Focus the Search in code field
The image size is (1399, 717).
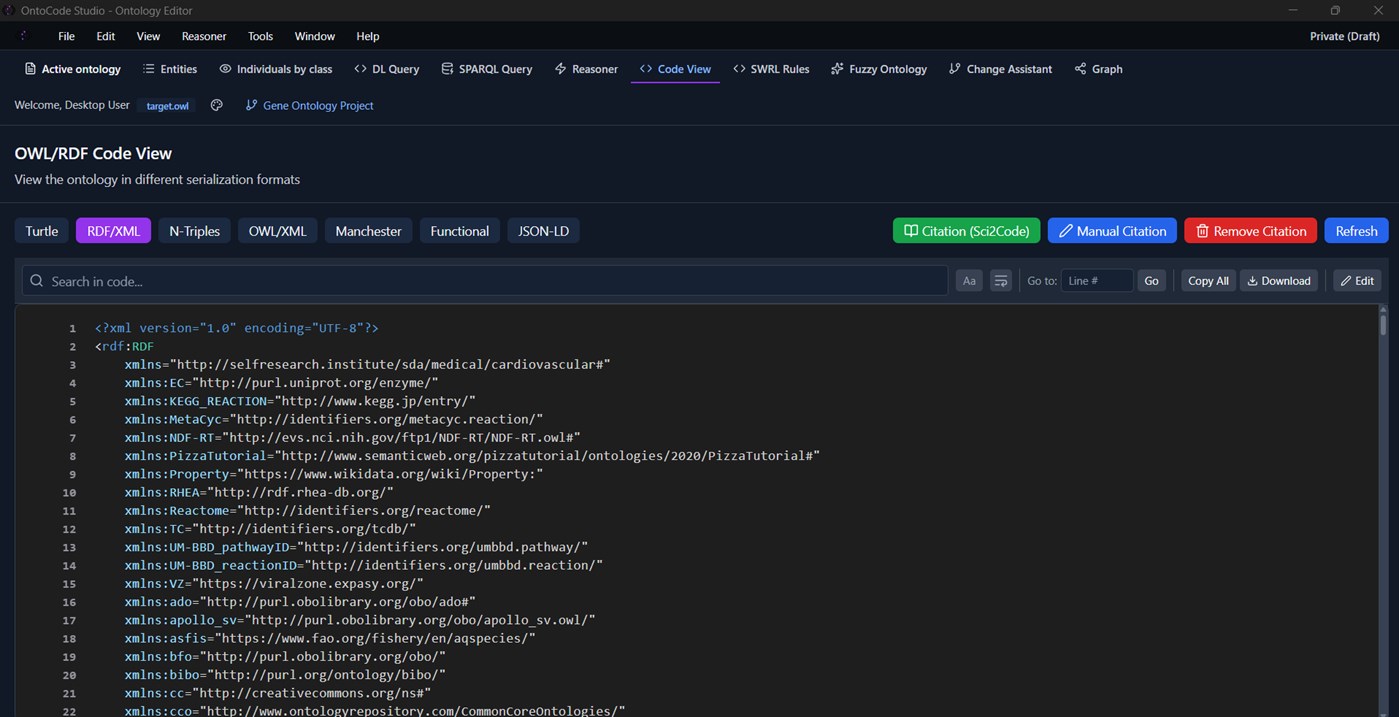(485, 281)
